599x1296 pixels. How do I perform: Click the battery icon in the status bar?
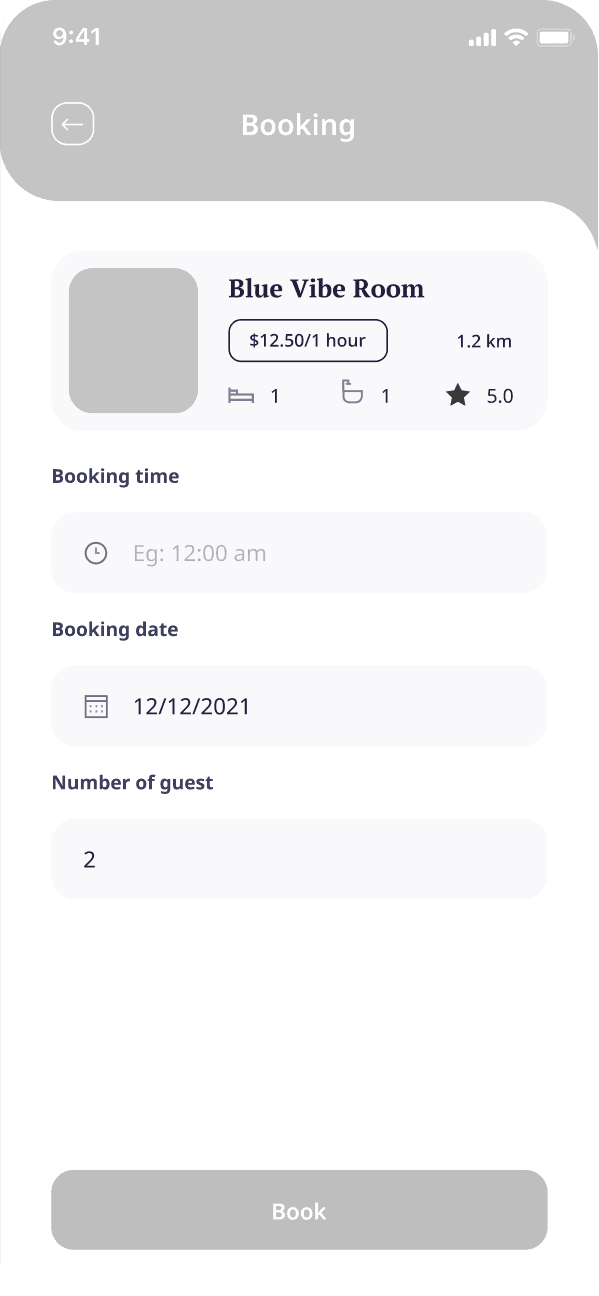[554, 37]
